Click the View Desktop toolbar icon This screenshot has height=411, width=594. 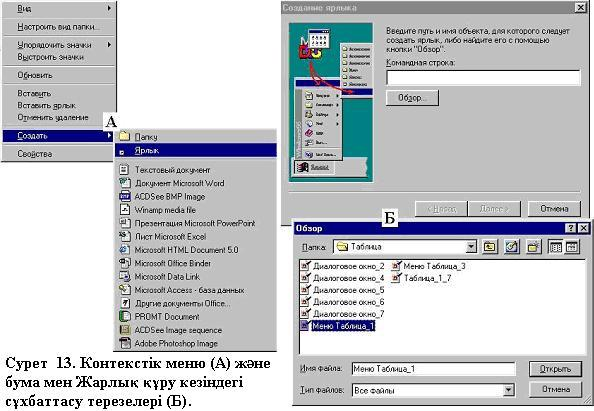(x=512, y=247)
